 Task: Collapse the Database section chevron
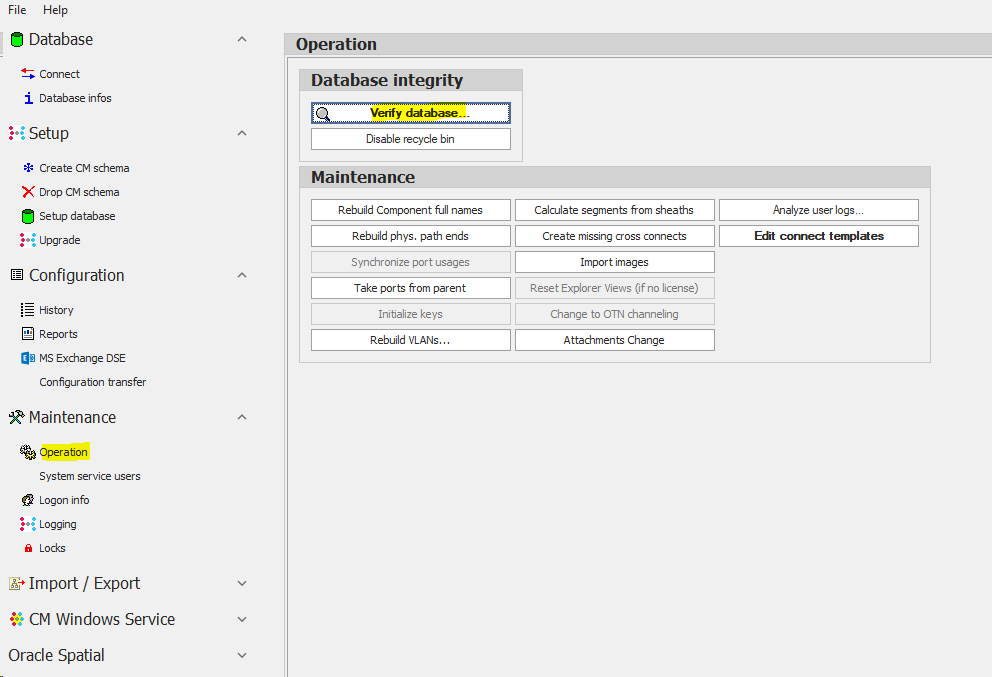(242, 40)
